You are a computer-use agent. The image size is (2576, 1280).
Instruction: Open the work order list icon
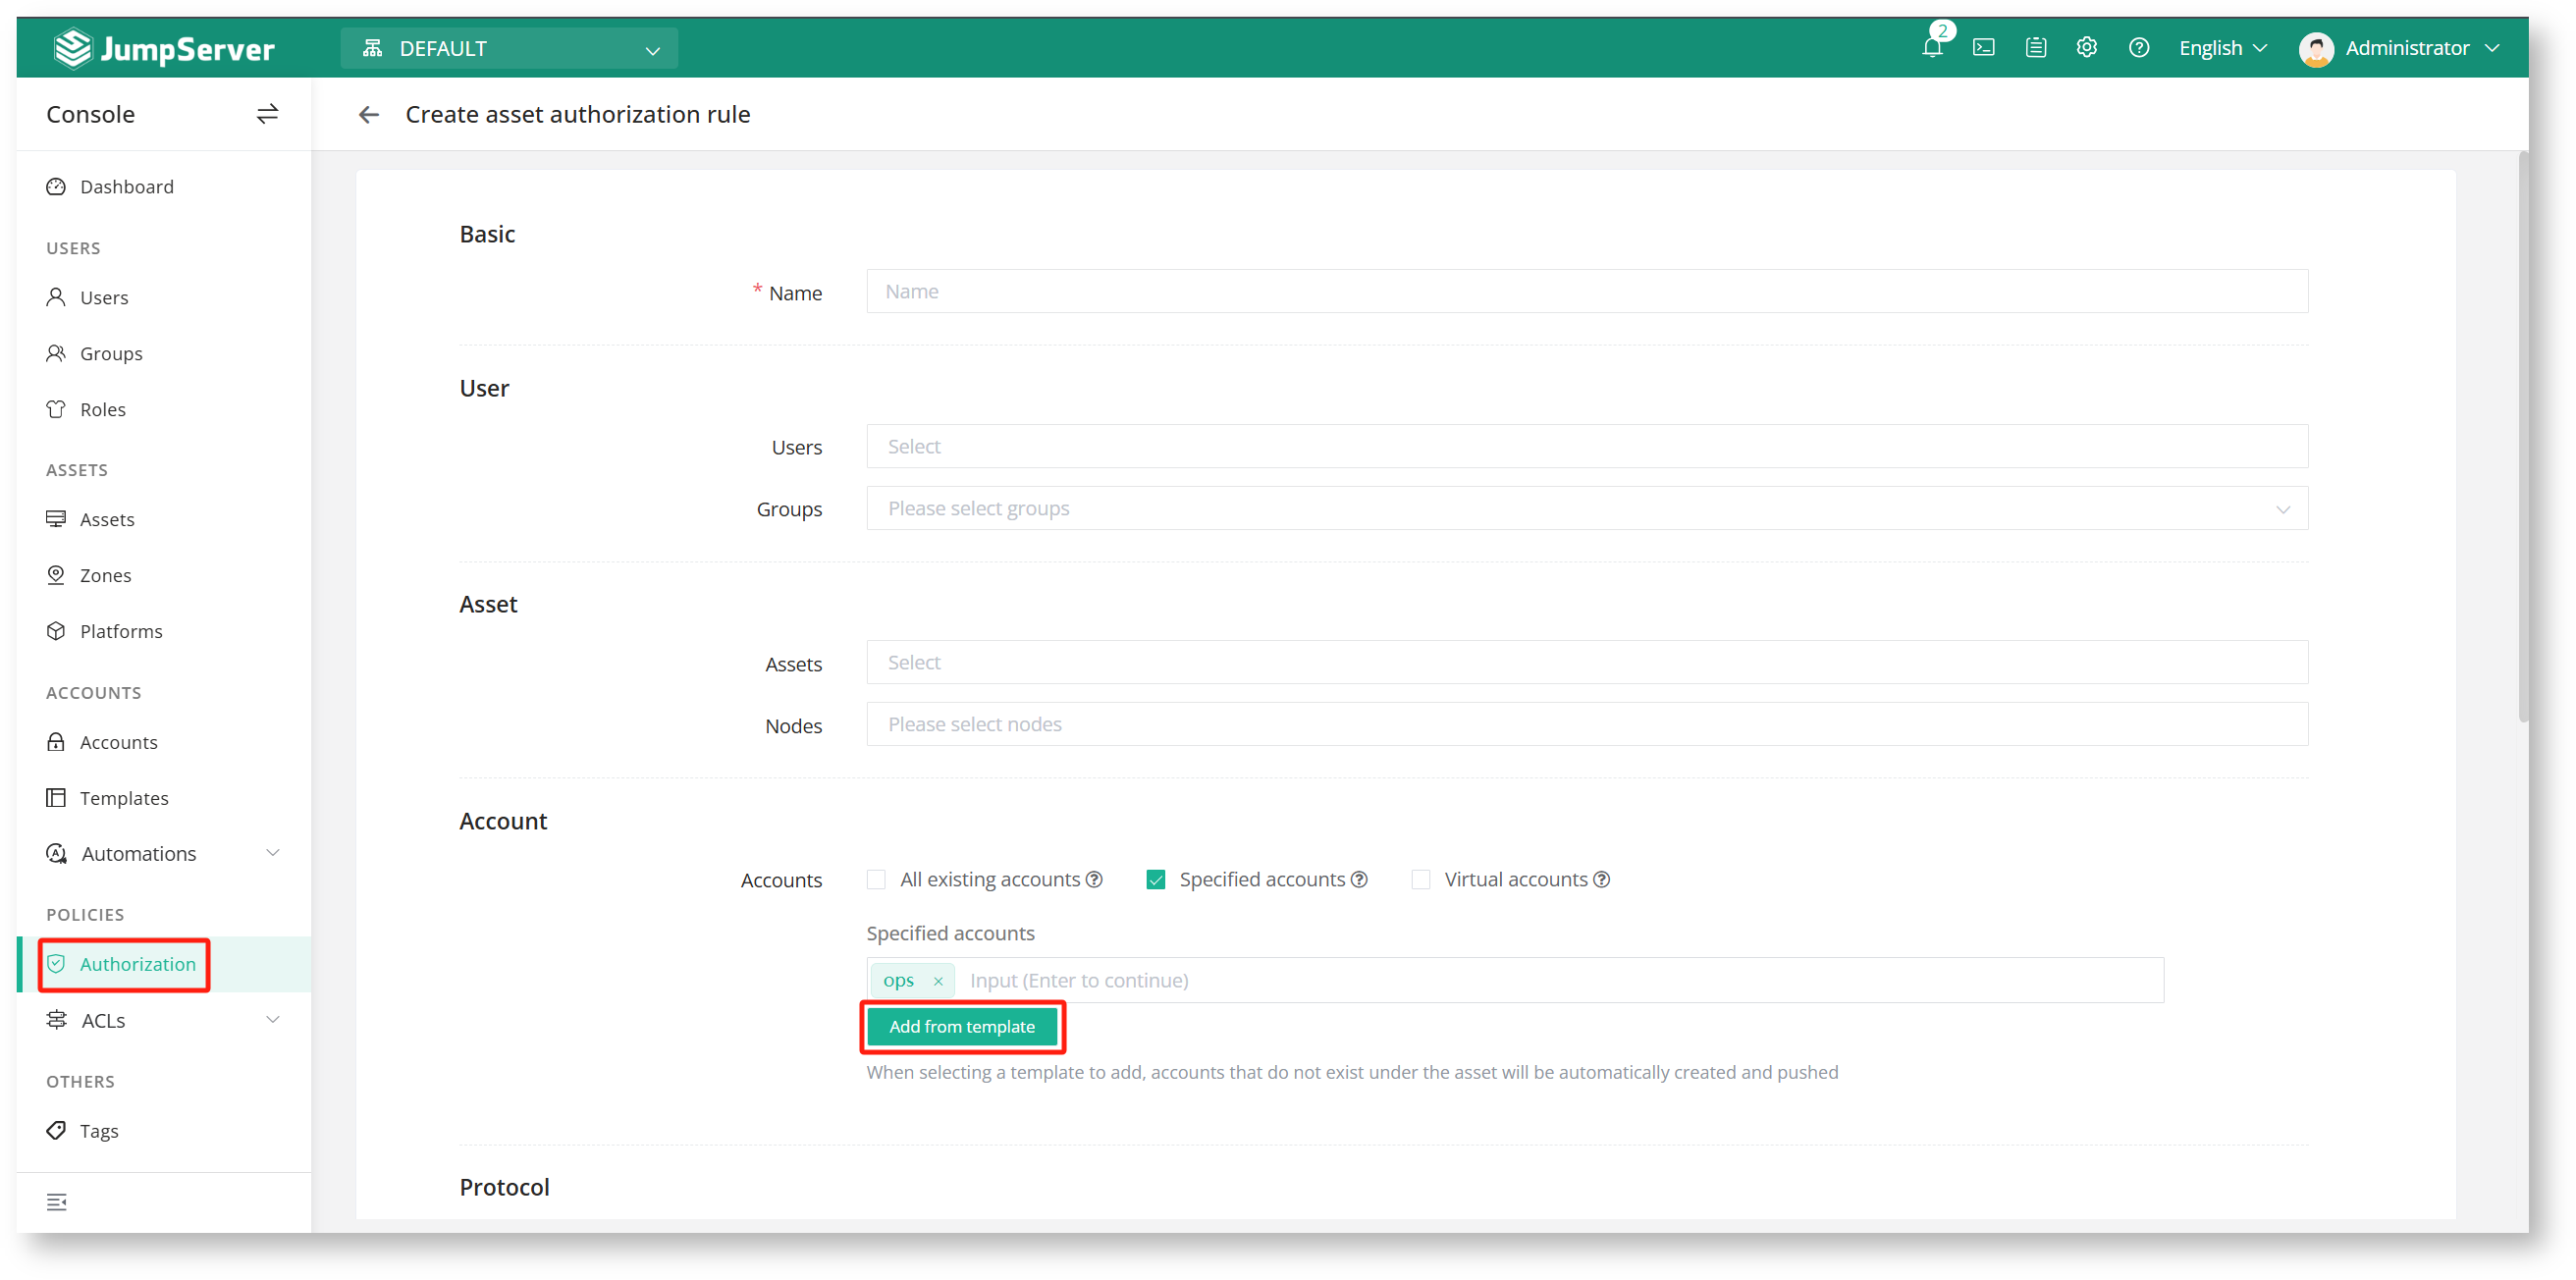pyautogui.click(x=2036, y=48)
